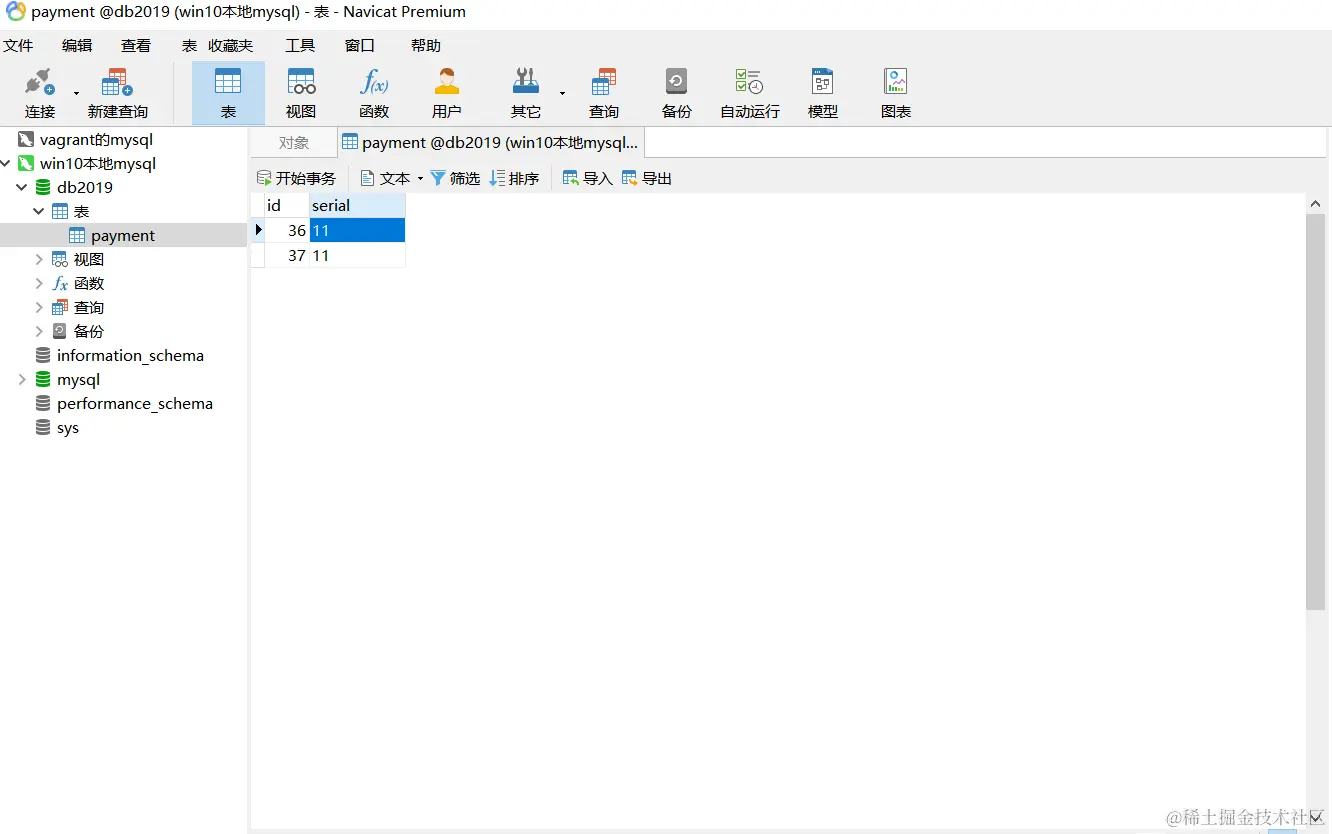This screenshot has height=834, width=1332.
Task: Click the Export (导出) button
Action: coord(646,178)
